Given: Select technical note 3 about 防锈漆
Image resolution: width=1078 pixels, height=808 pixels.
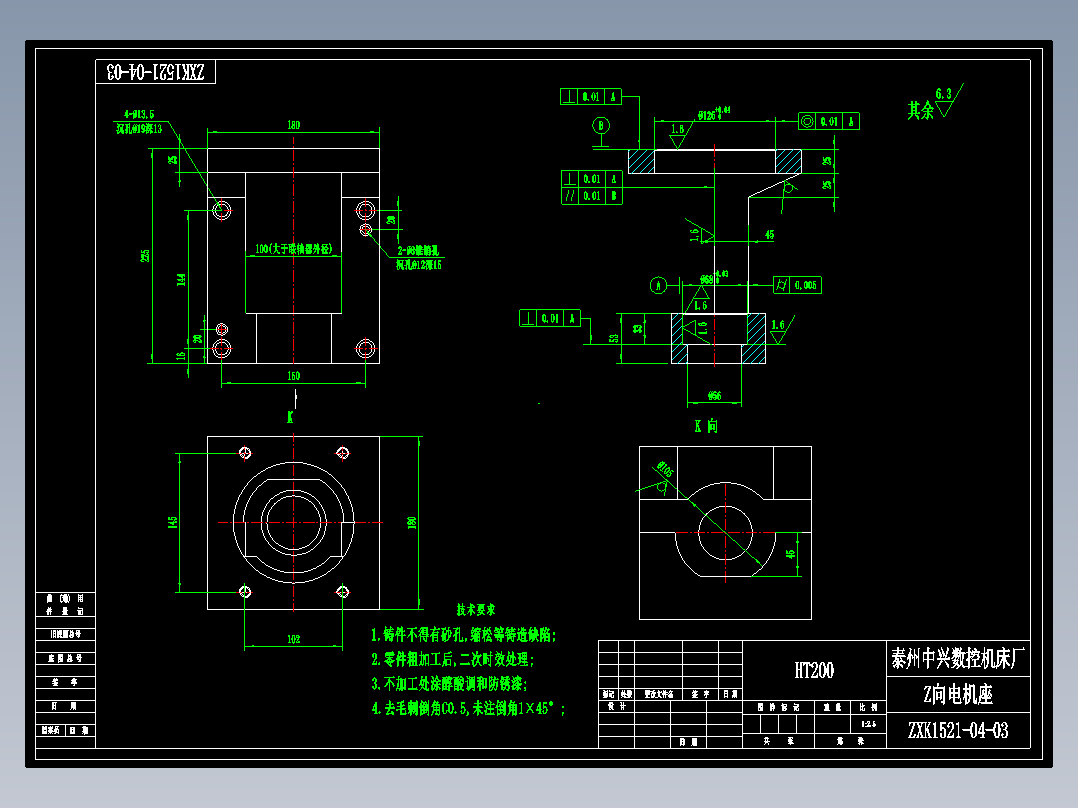Looking at the screenshot, I should [x=449, y=684].
